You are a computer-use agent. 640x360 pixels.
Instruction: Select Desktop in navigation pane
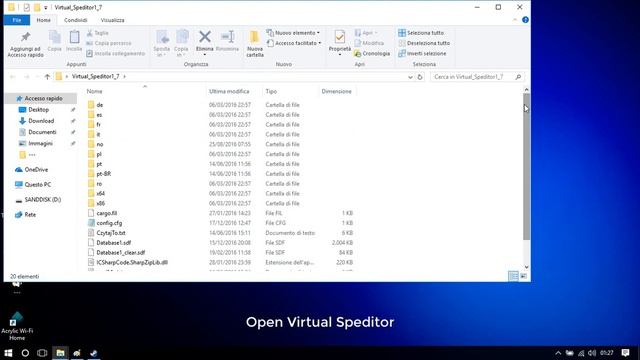tap(38, 110)
